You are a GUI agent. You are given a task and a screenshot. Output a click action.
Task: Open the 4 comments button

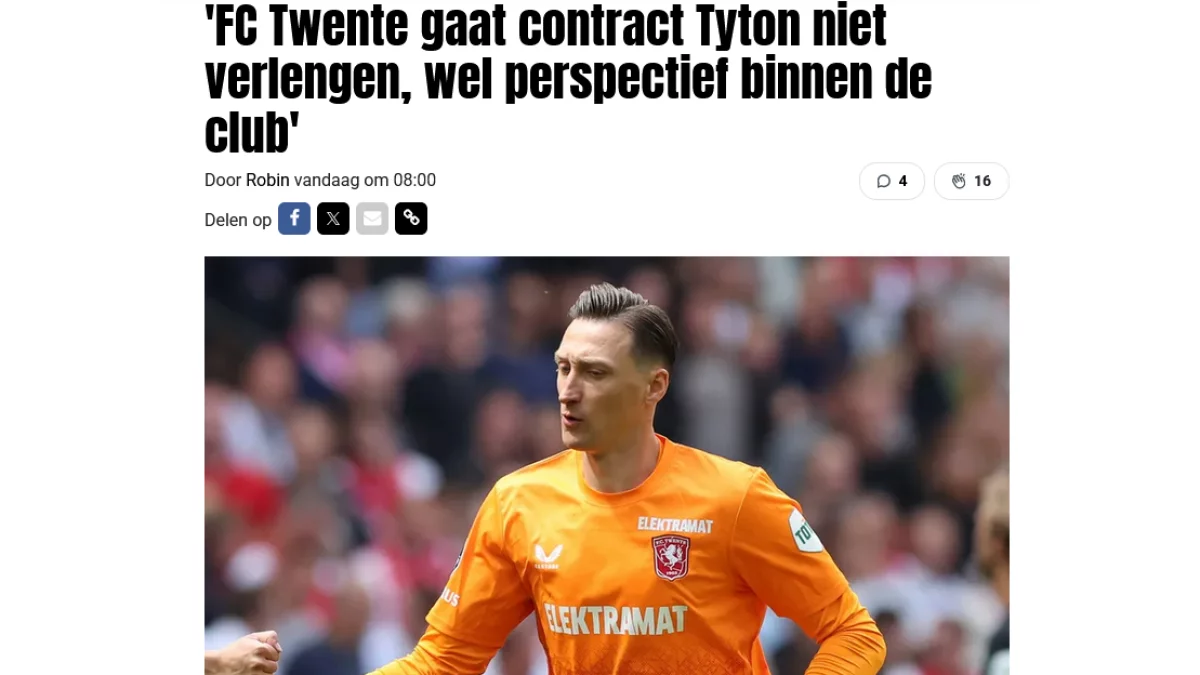892,181
